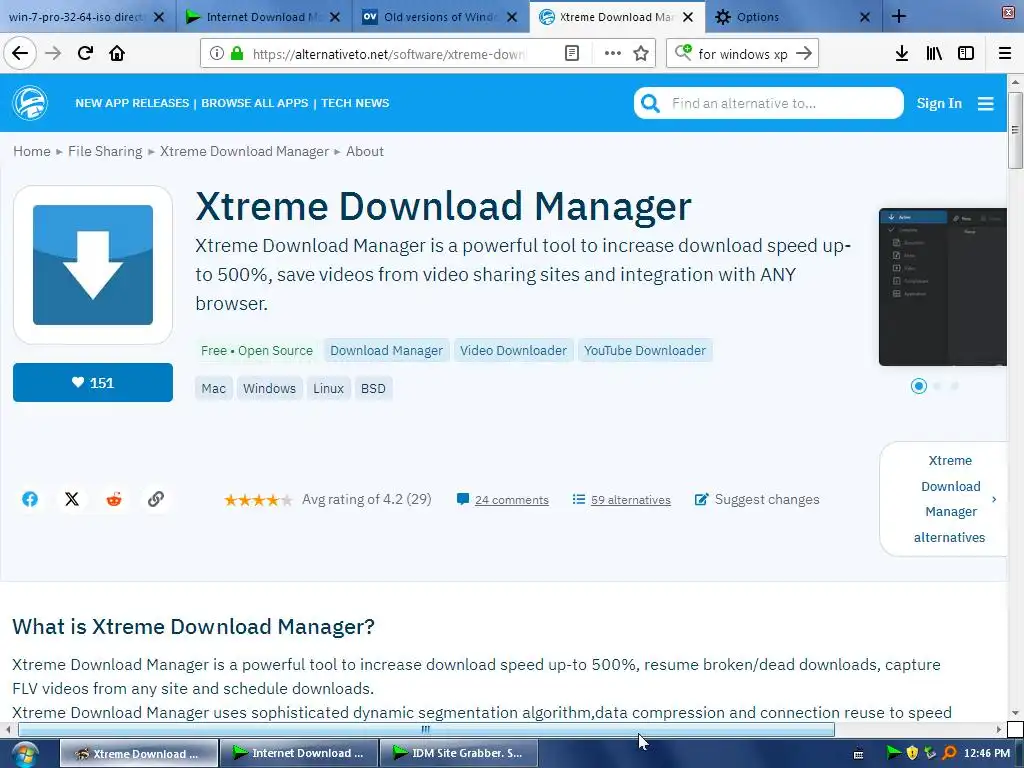Go to Home in the breadcrumb
The height and width of the screenshot is (768, 1024).
pos(31,152)
